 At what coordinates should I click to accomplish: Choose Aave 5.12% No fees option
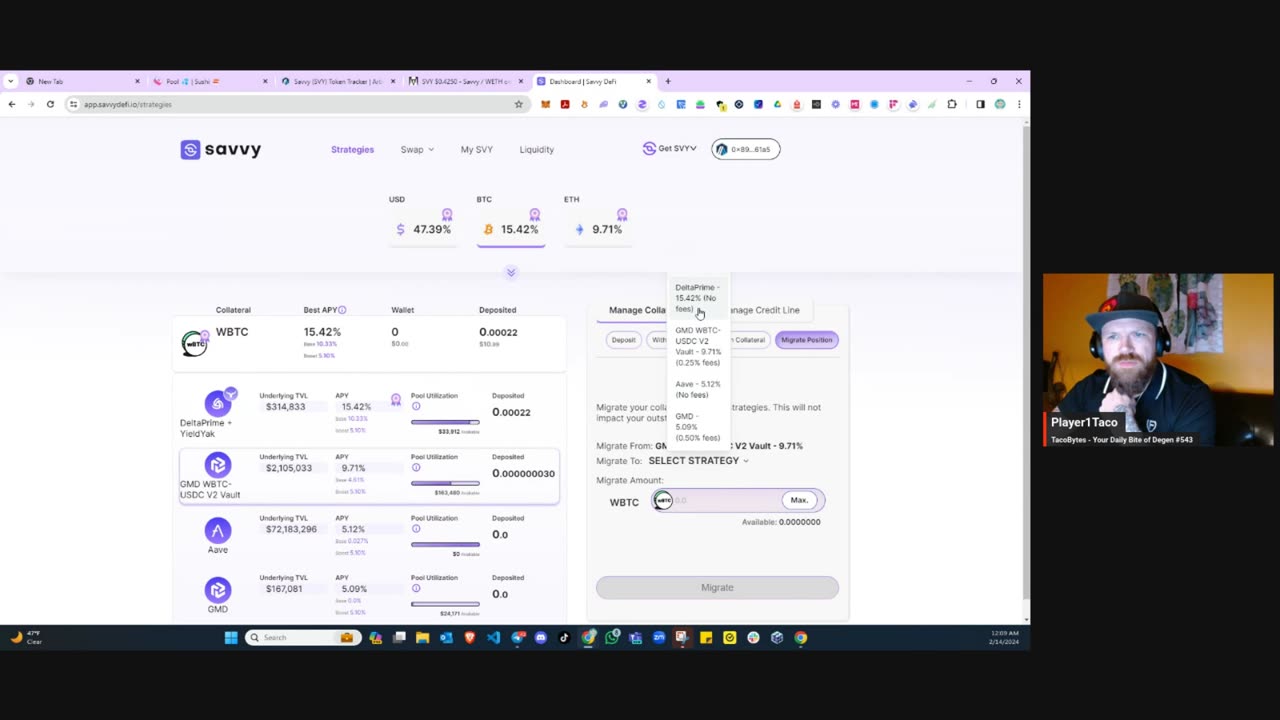click(697, 389)
